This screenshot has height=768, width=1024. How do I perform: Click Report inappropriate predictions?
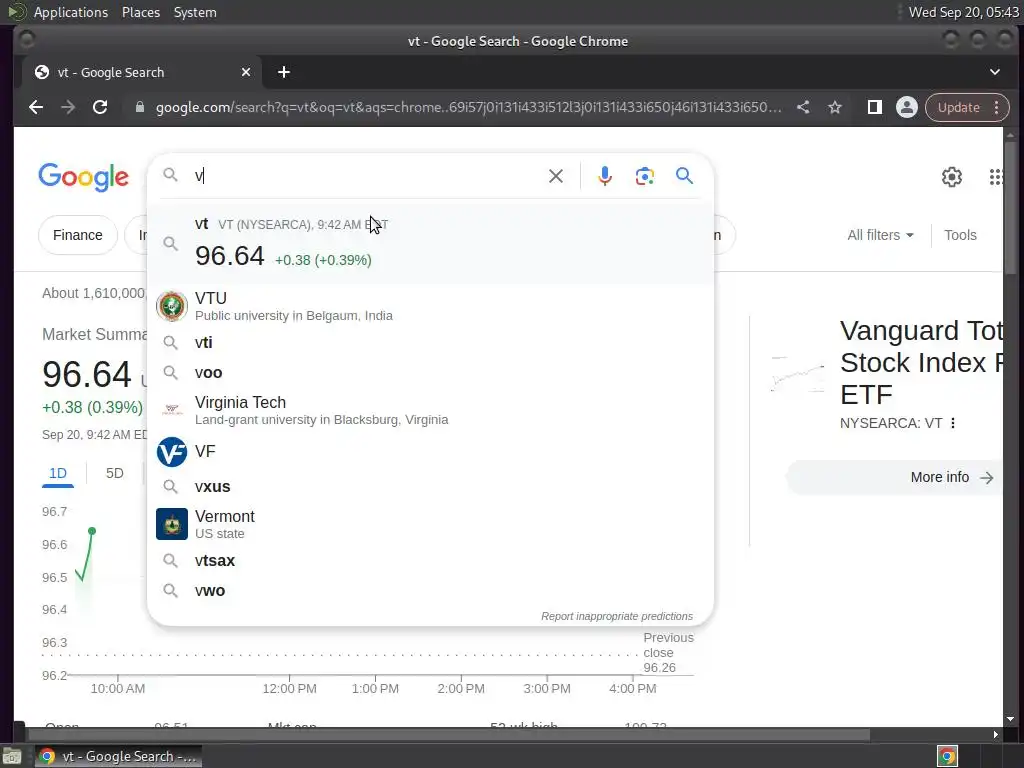click(616, 616)
